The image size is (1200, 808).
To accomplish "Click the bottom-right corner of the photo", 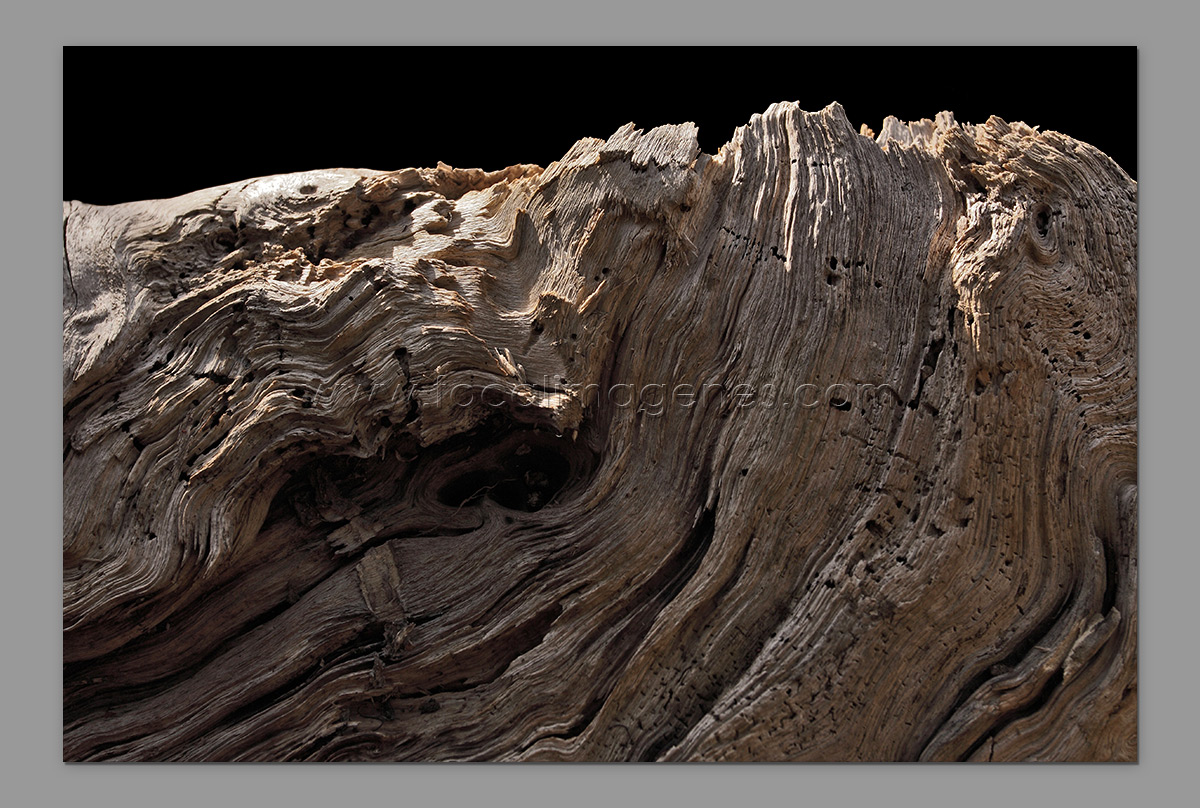I will point(1135,760).
